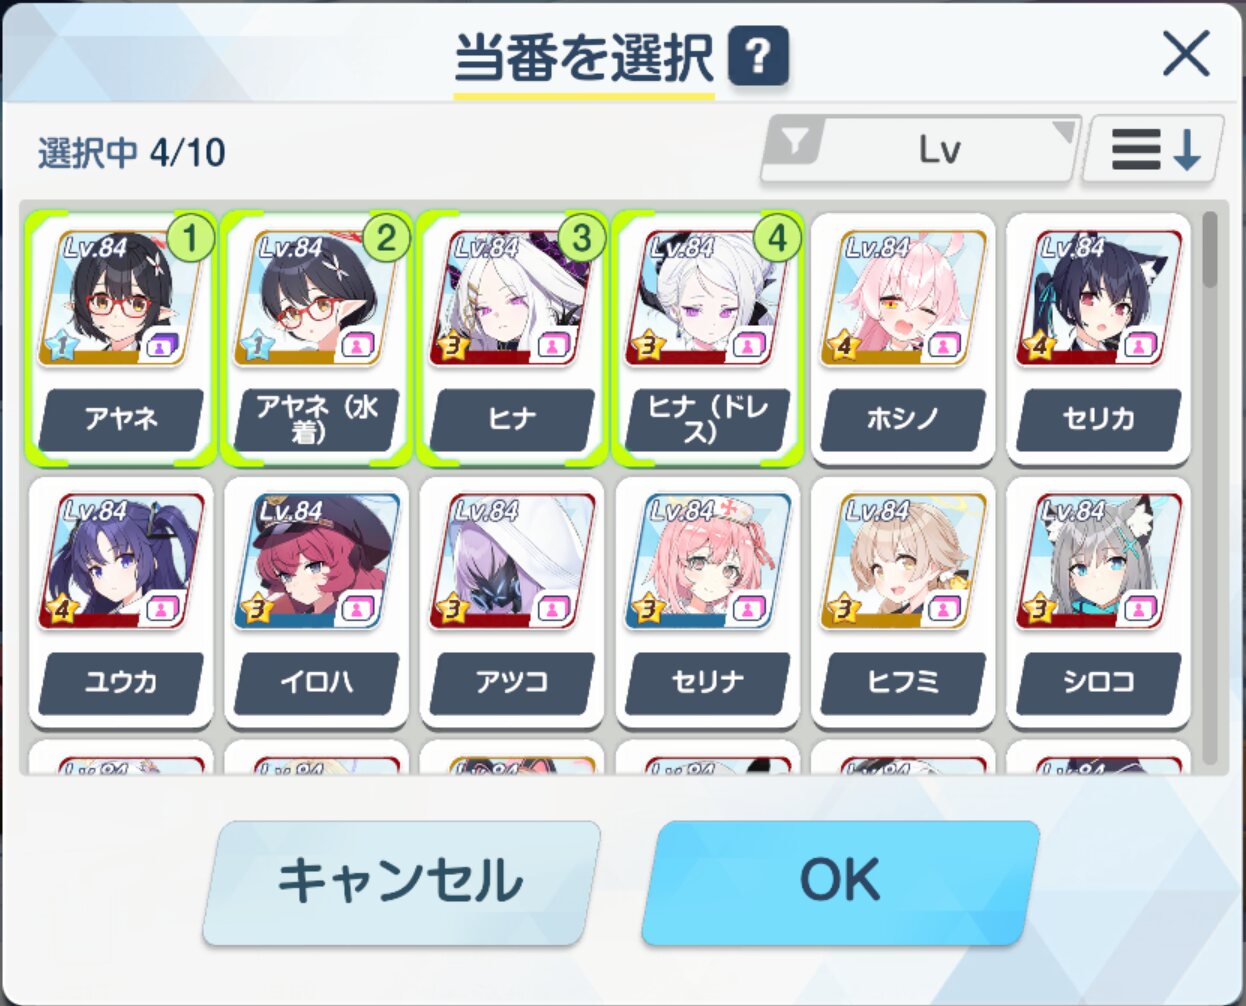1246x1006 pixels.
Task: Click the 1-star badge on アヤネ portrait
Action: (x=60, y=346)
